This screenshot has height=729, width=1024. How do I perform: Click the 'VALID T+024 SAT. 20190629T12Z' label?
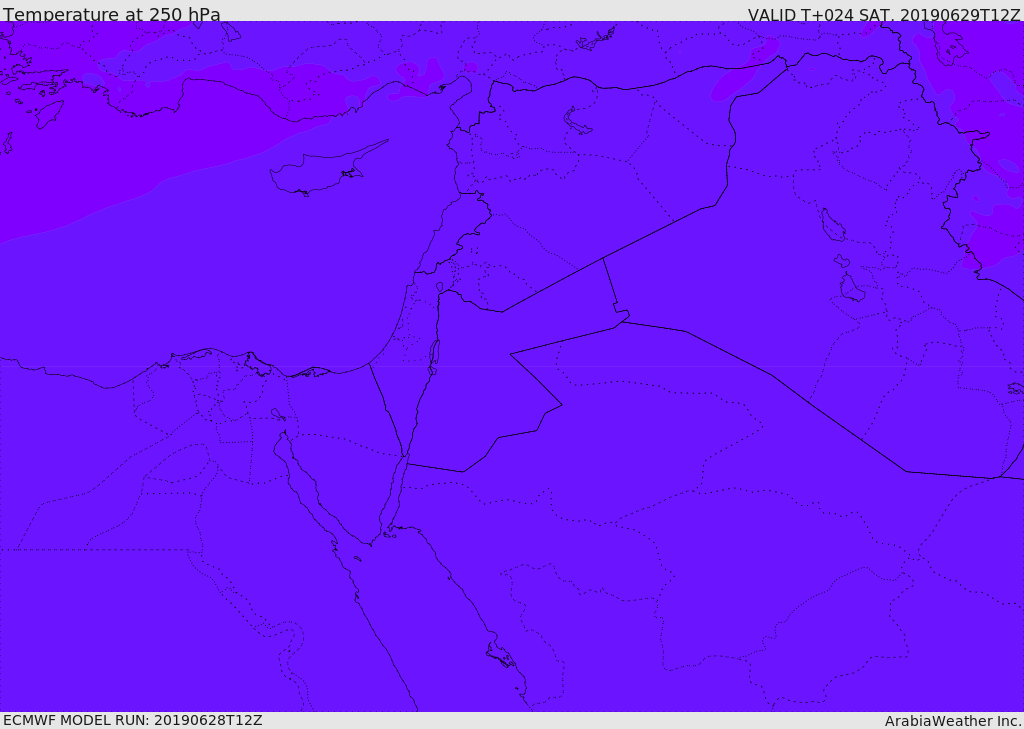pyautogui.click(x=884, y=14)
